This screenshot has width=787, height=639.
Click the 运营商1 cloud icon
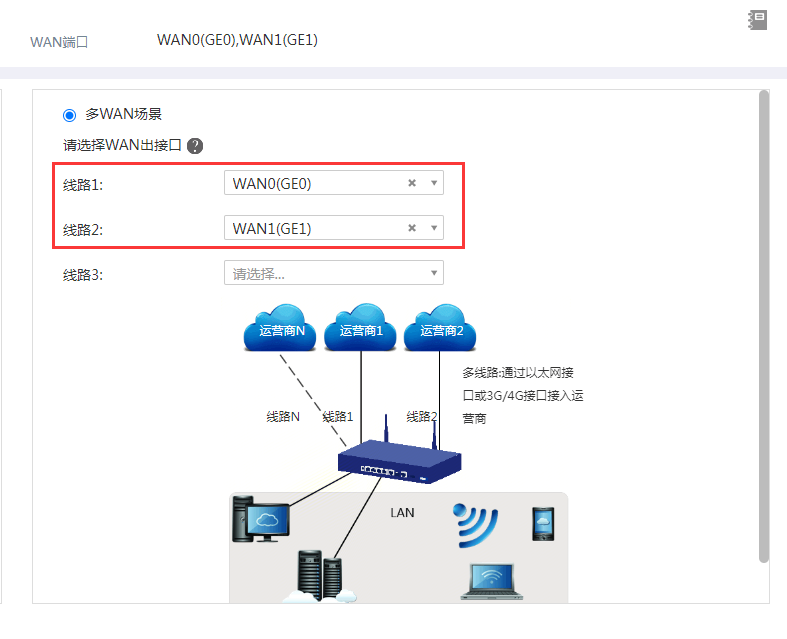[360, 327]
